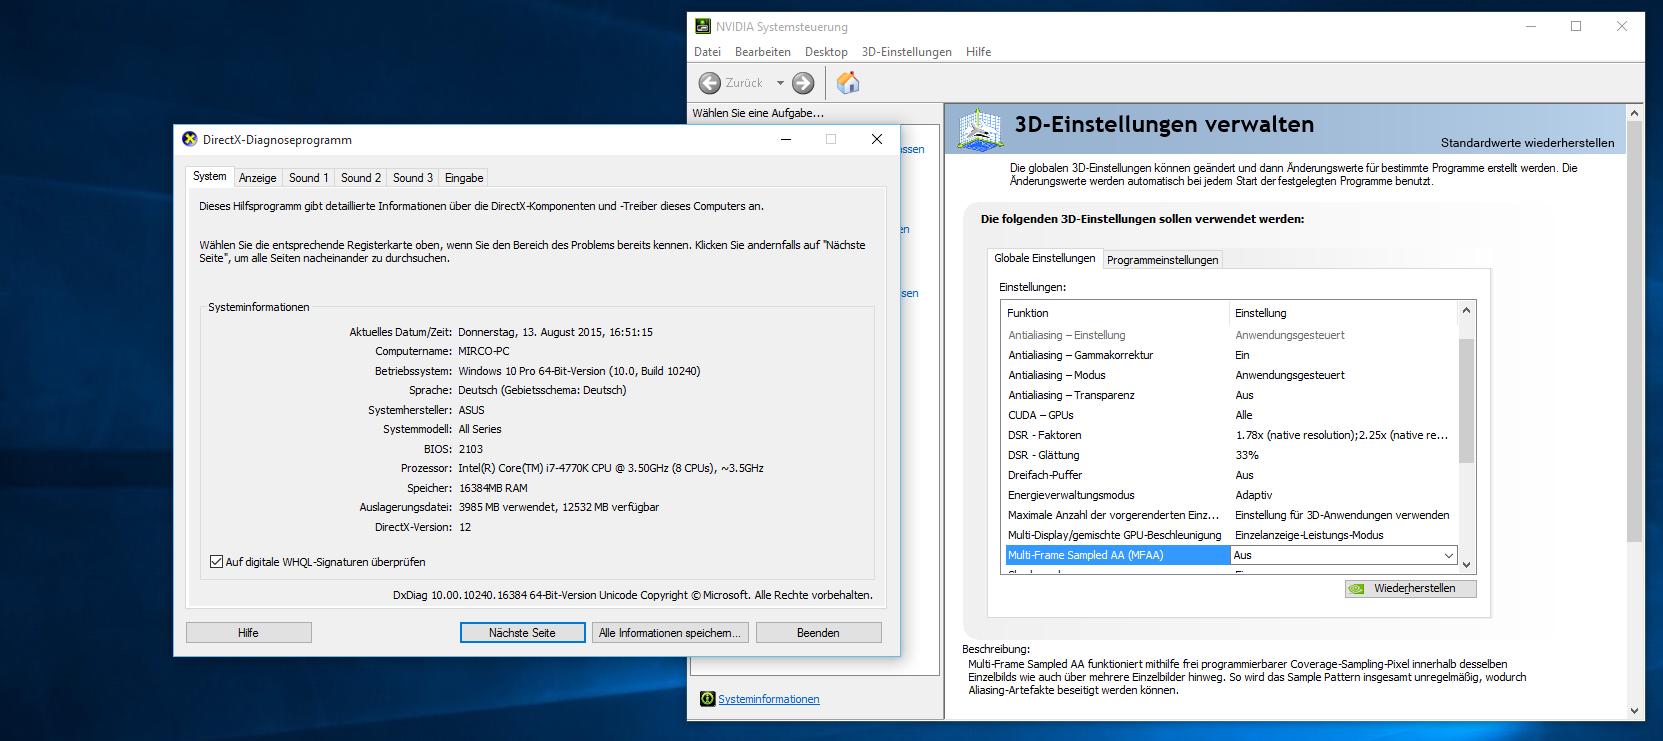
Task: Click the Einstellung column header
Action: pos(1344,313)
